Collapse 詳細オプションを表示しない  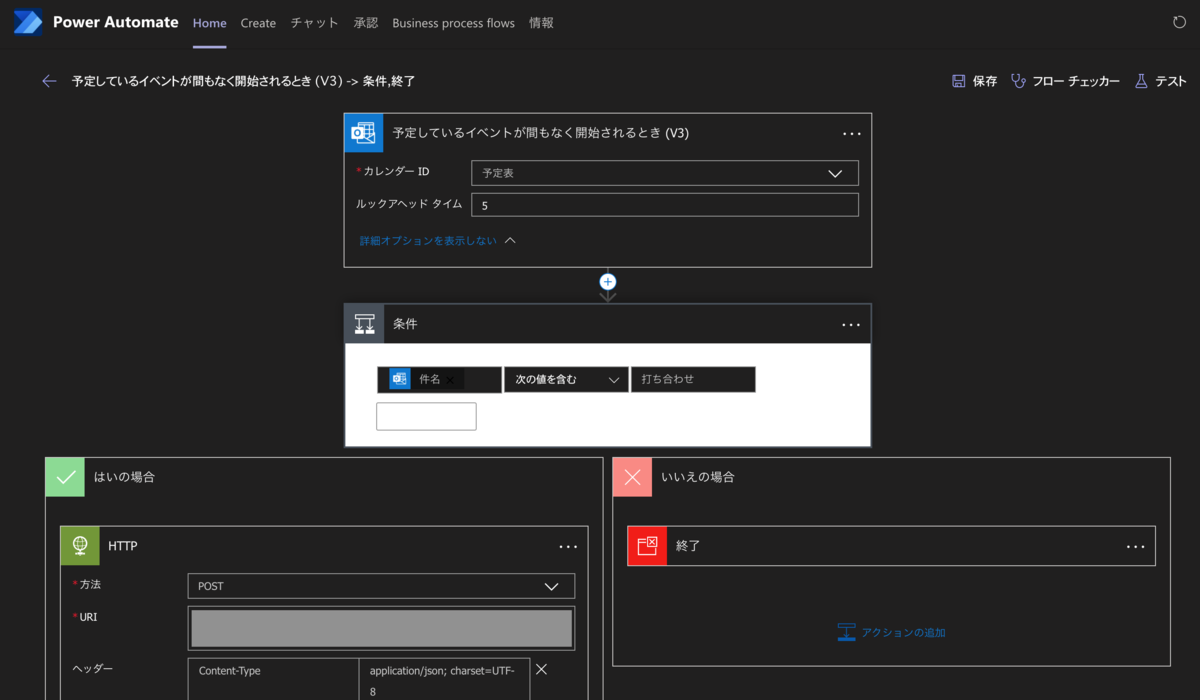coord(437,240)
